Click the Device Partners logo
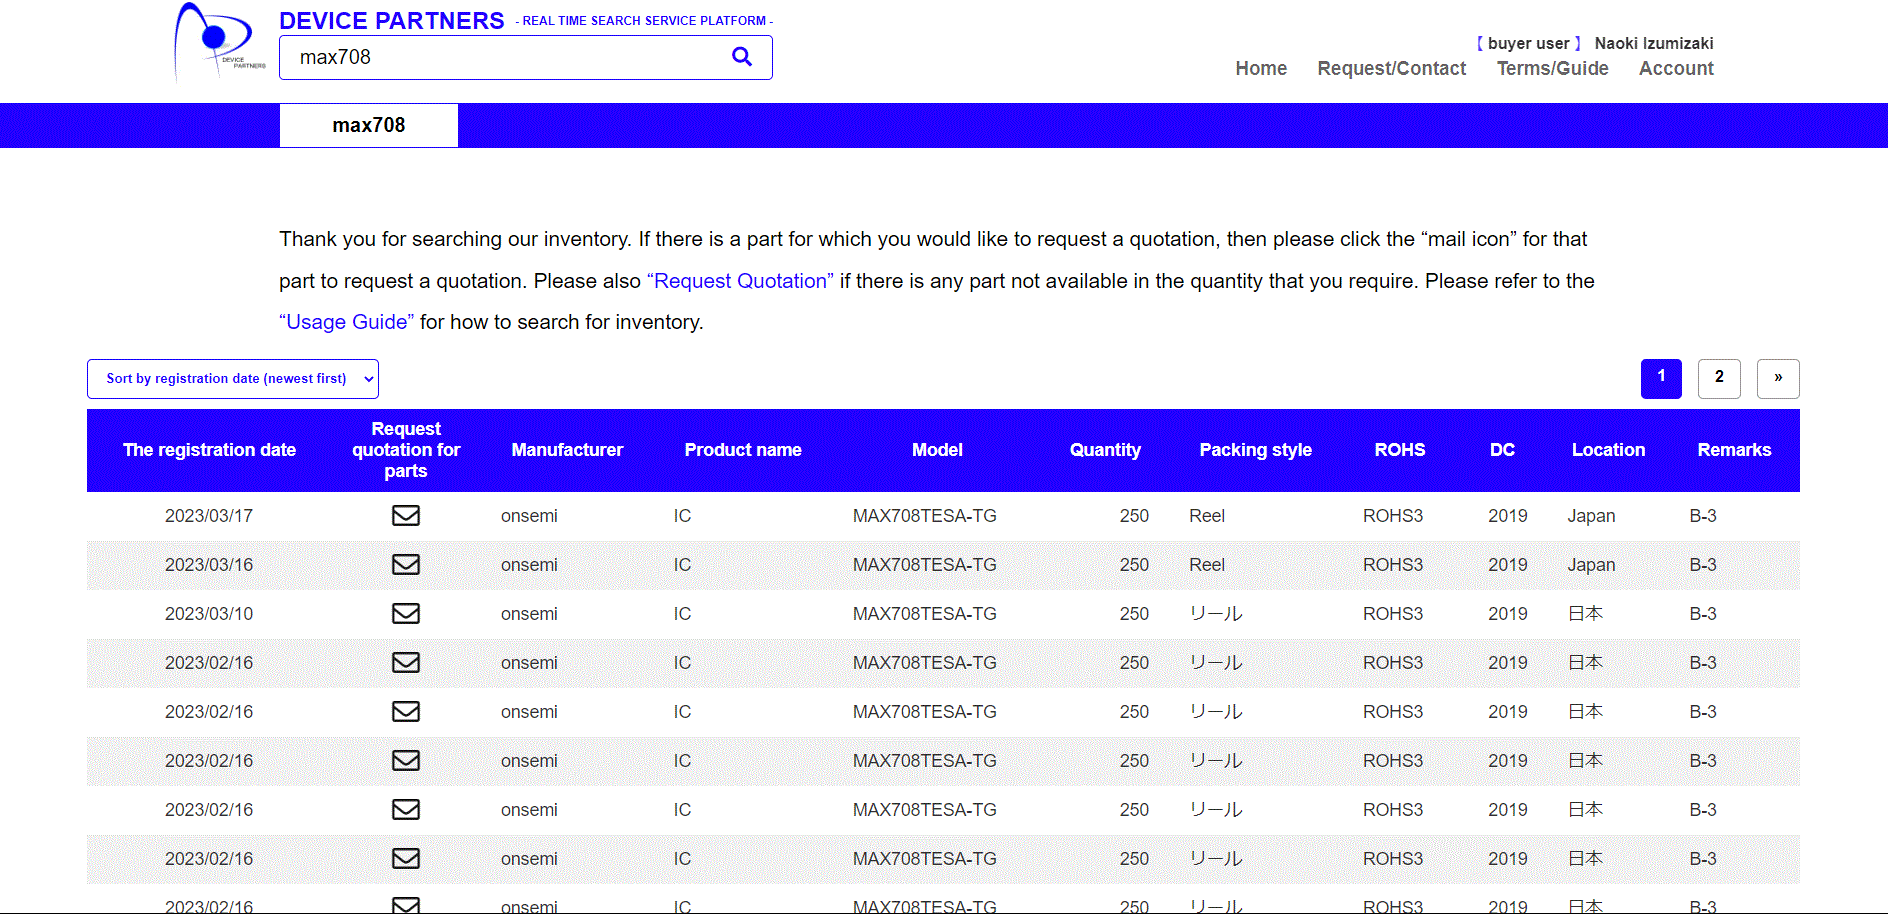Viewport: 1888px width, 914px height. (x=220, y=42)
